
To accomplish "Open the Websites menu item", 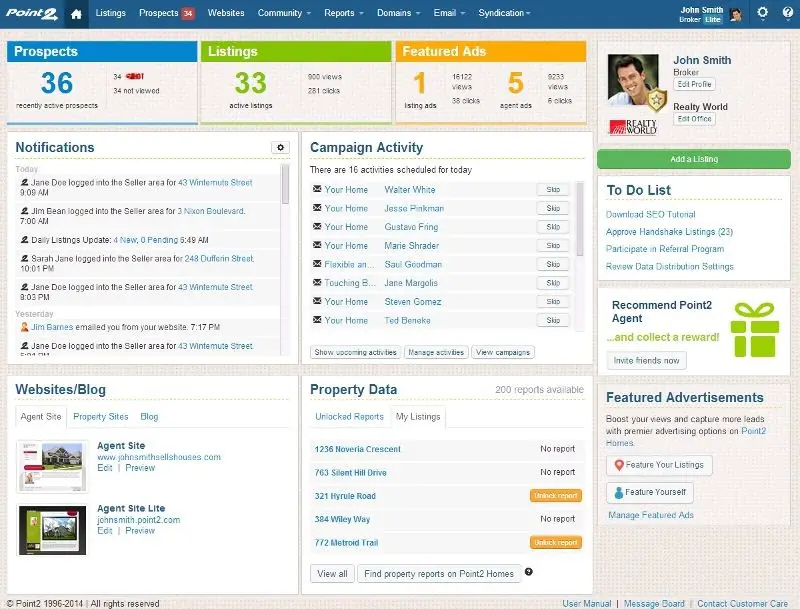I will point(226,13).
